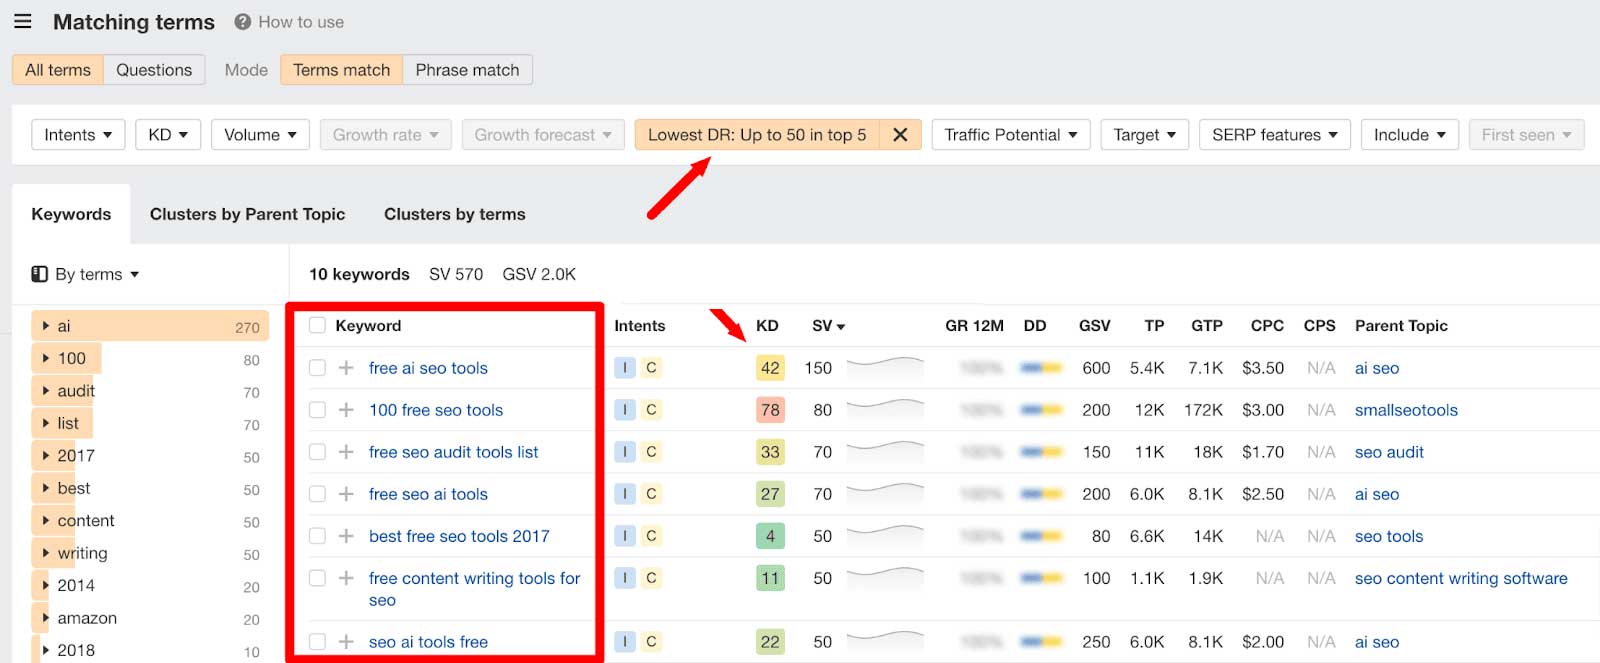The height and width of the screenshot is (663, 1600).
Task: Click the By terms panel icon
Action: coord(40,274)
